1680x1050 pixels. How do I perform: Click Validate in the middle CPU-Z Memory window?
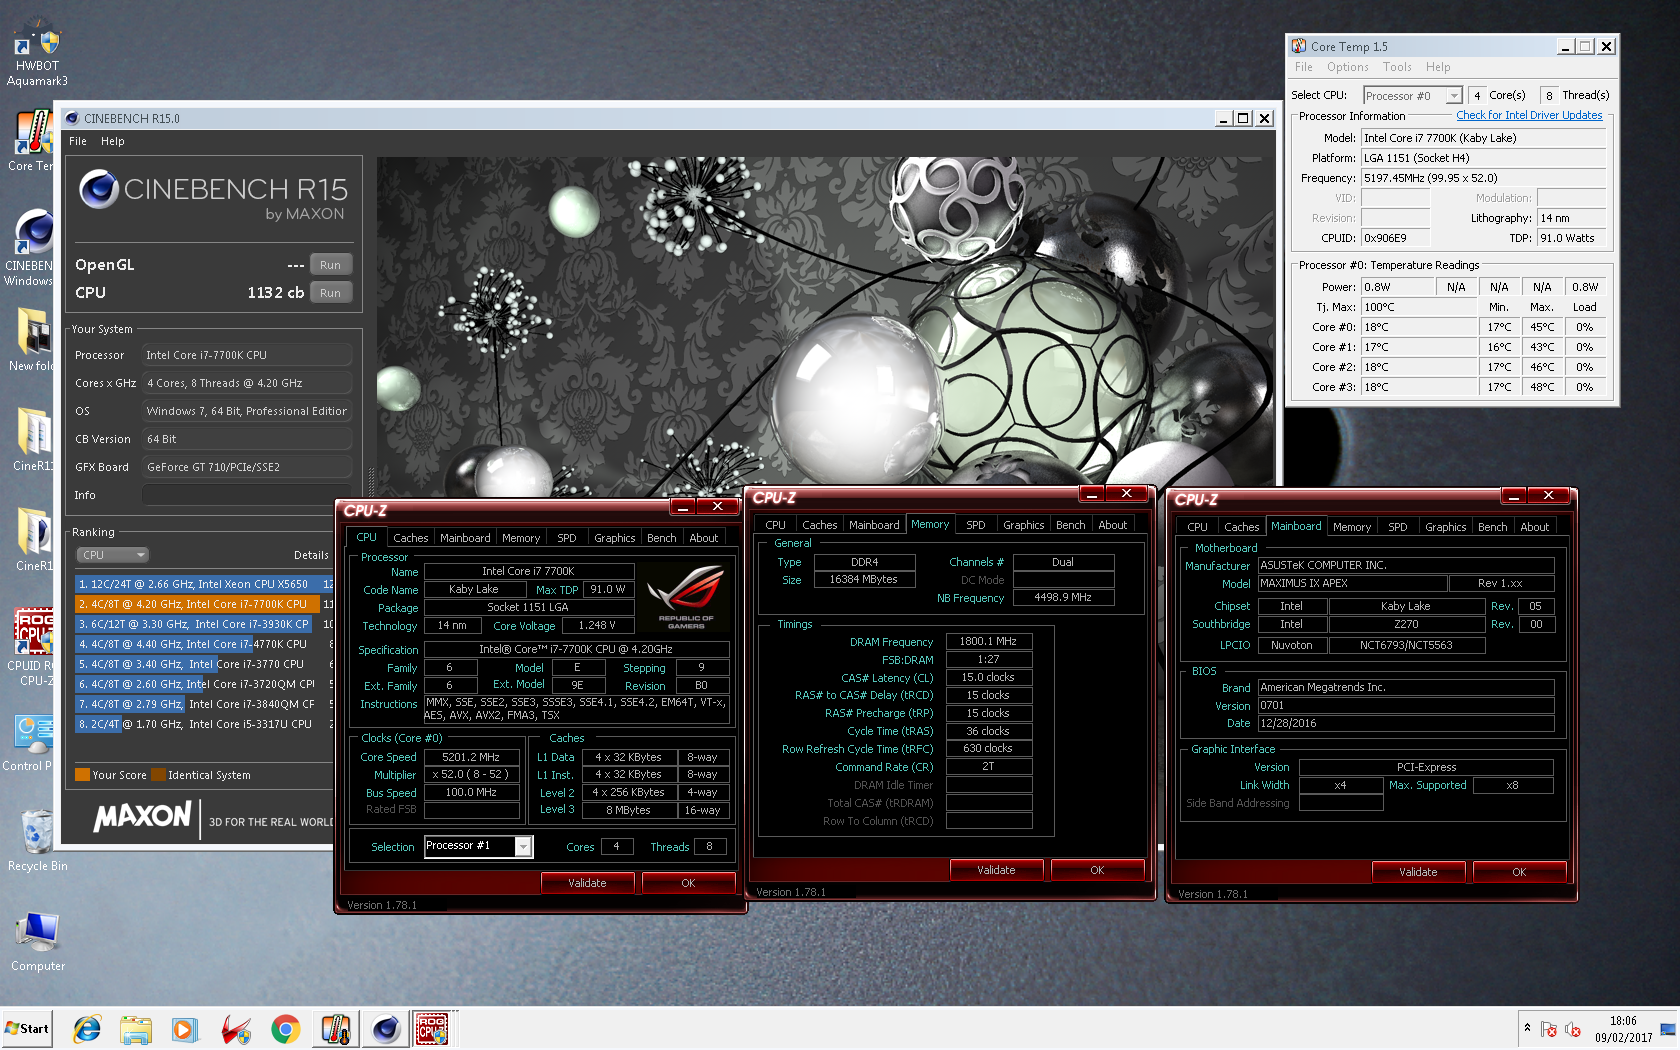click(996, 870)
